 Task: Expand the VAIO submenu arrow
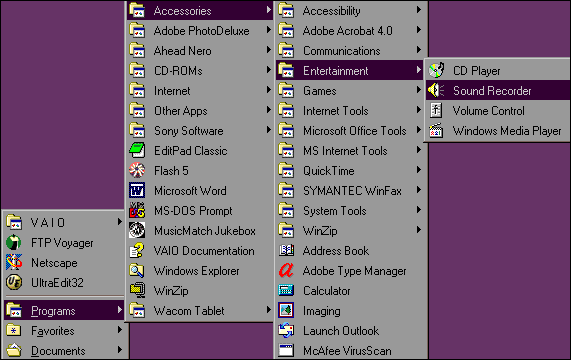pyautogui.click(x=119, y=221)
